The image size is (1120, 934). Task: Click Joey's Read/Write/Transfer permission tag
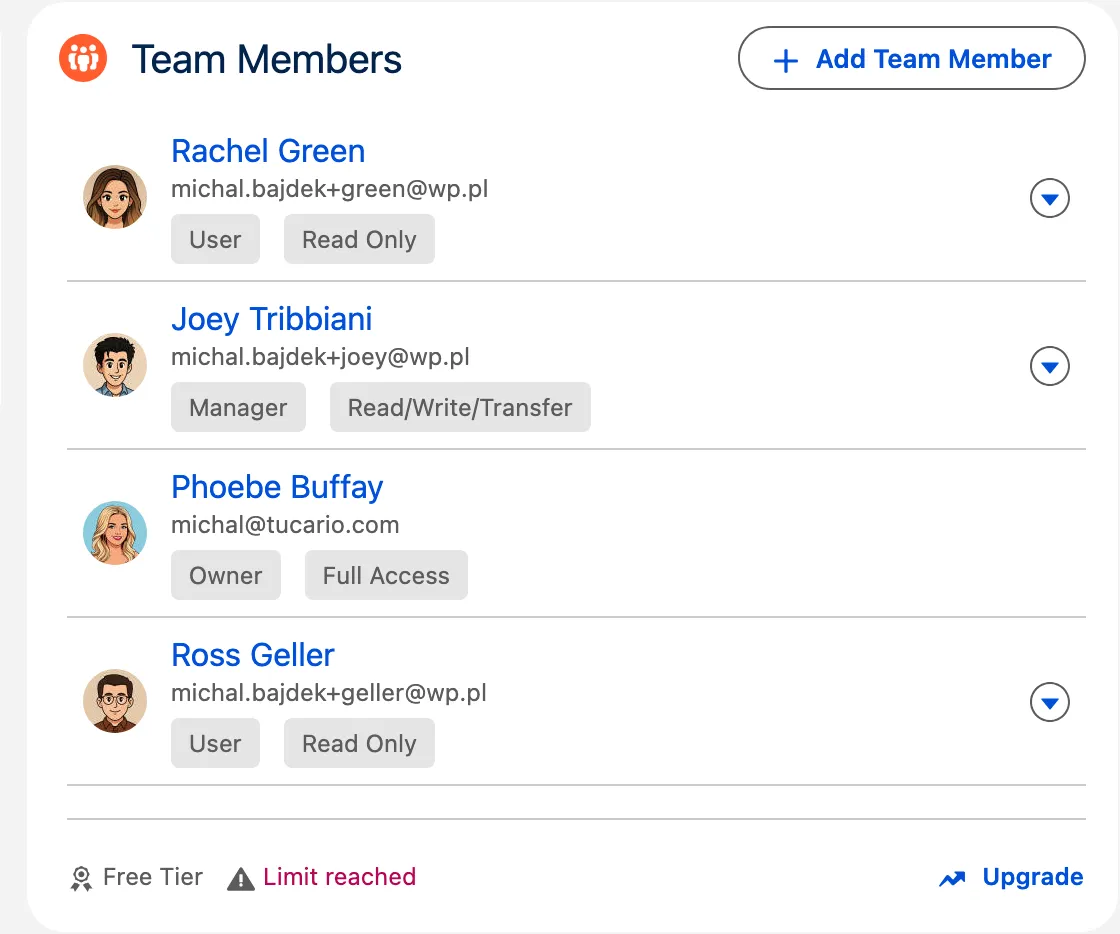(460, 408)
